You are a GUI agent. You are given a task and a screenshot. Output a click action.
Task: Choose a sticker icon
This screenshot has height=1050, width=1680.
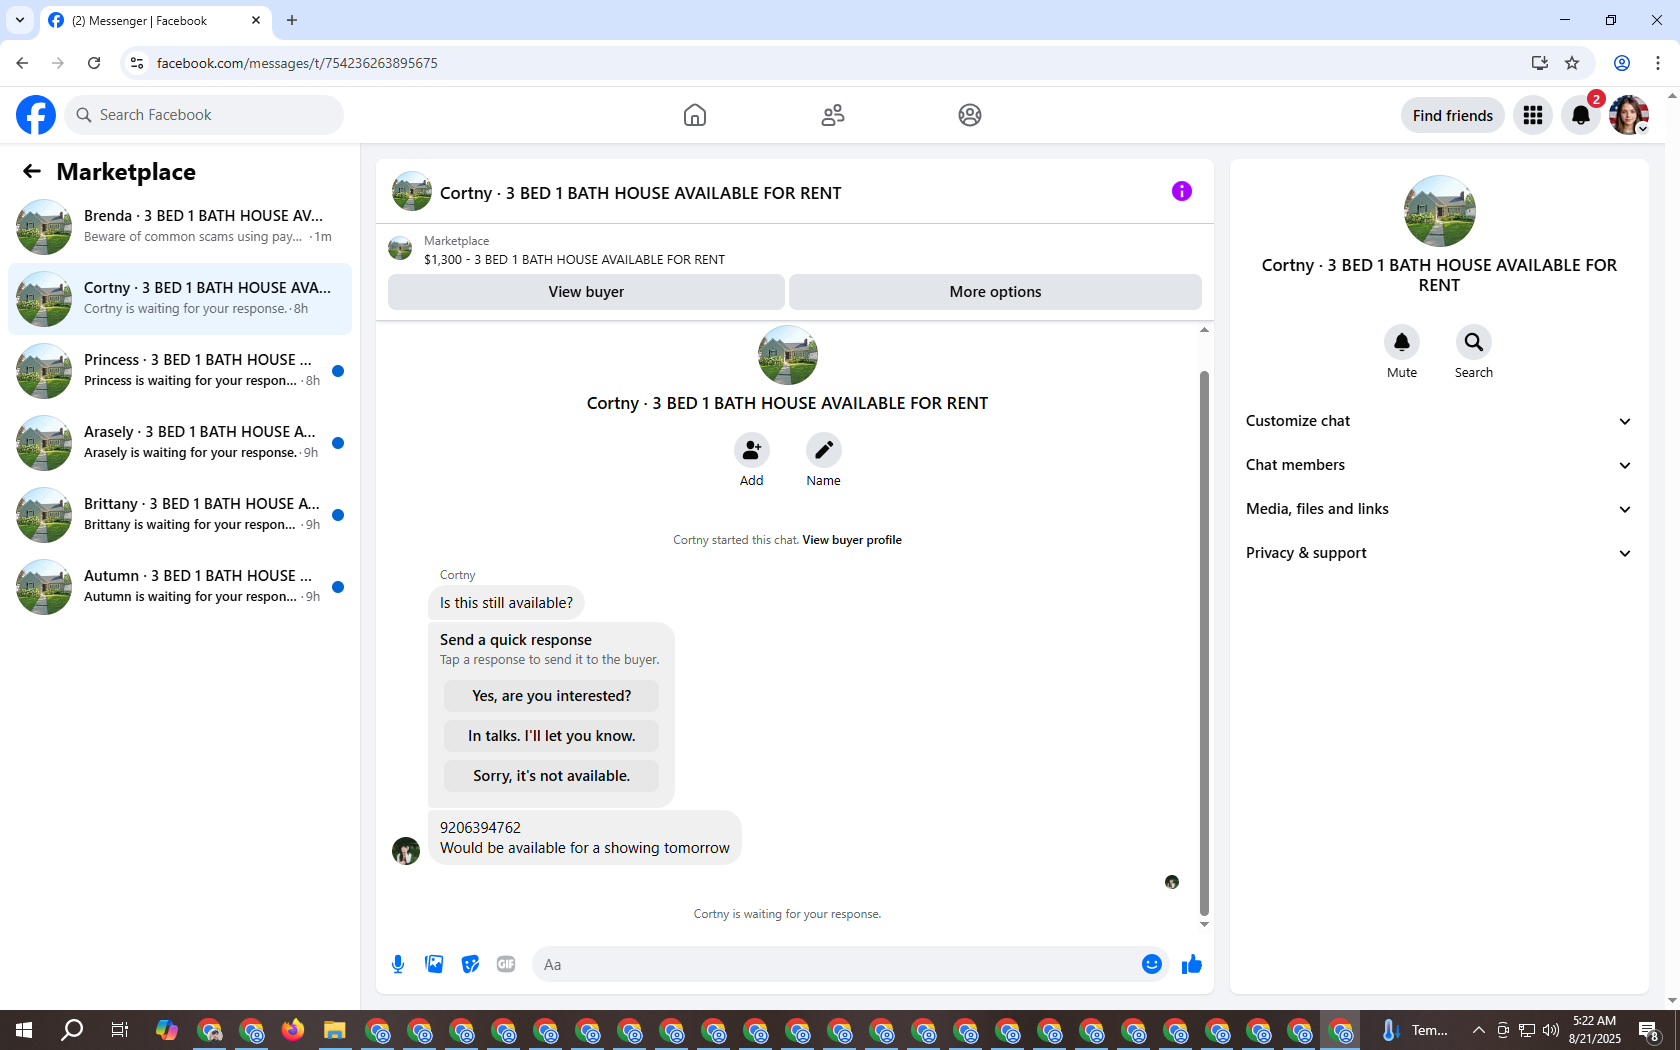point(470,964)
